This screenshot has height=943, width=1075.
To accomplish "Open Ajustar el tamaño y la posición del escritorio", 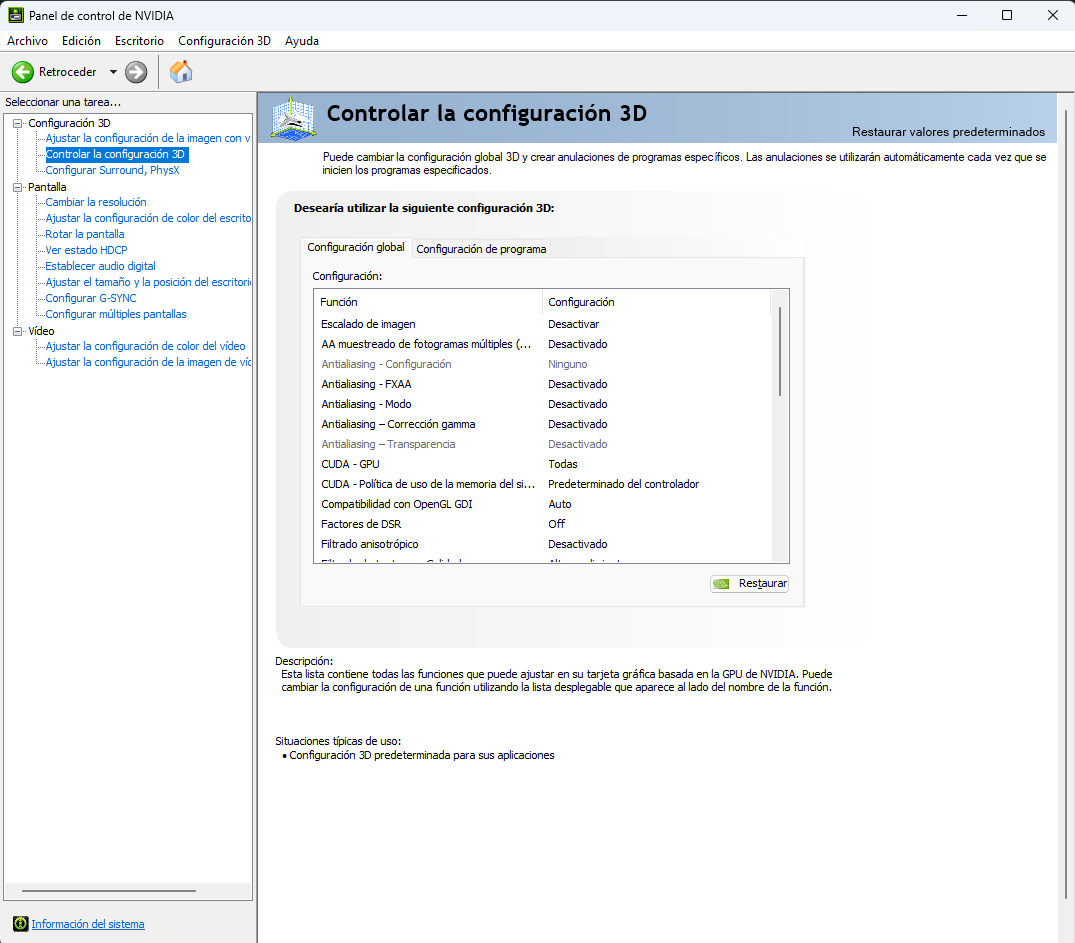I will (148, 282).
